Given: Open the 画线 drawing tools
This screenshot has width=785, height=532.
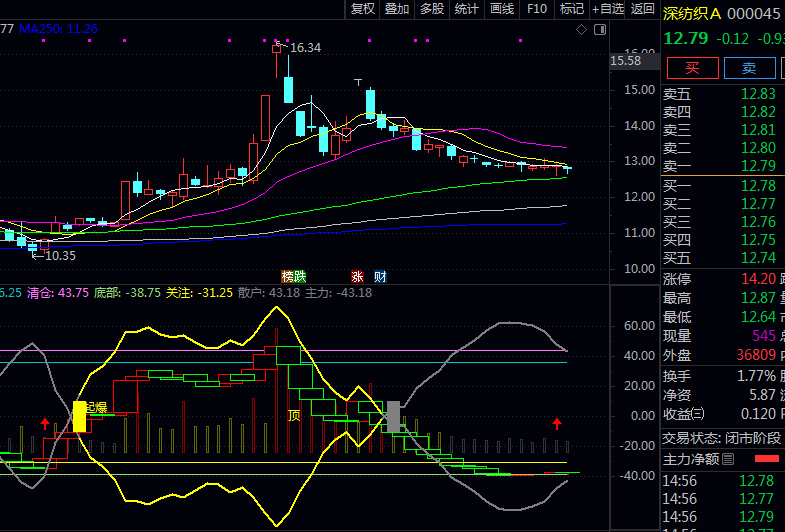Looking at the screenshot, I should pos(502,9).
